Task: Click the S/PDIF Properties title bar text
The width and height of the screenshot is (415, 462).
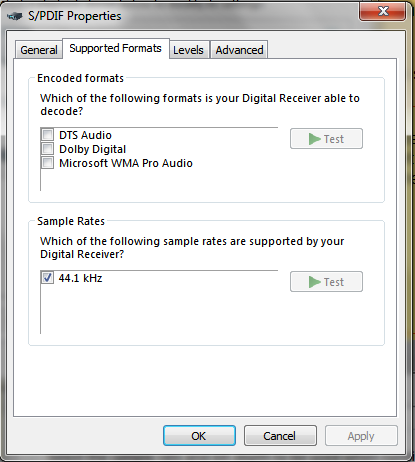Action: point(75,16)
